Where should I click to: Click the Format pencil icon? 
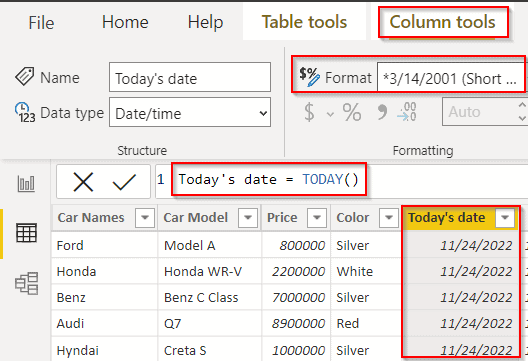[309, 76]
